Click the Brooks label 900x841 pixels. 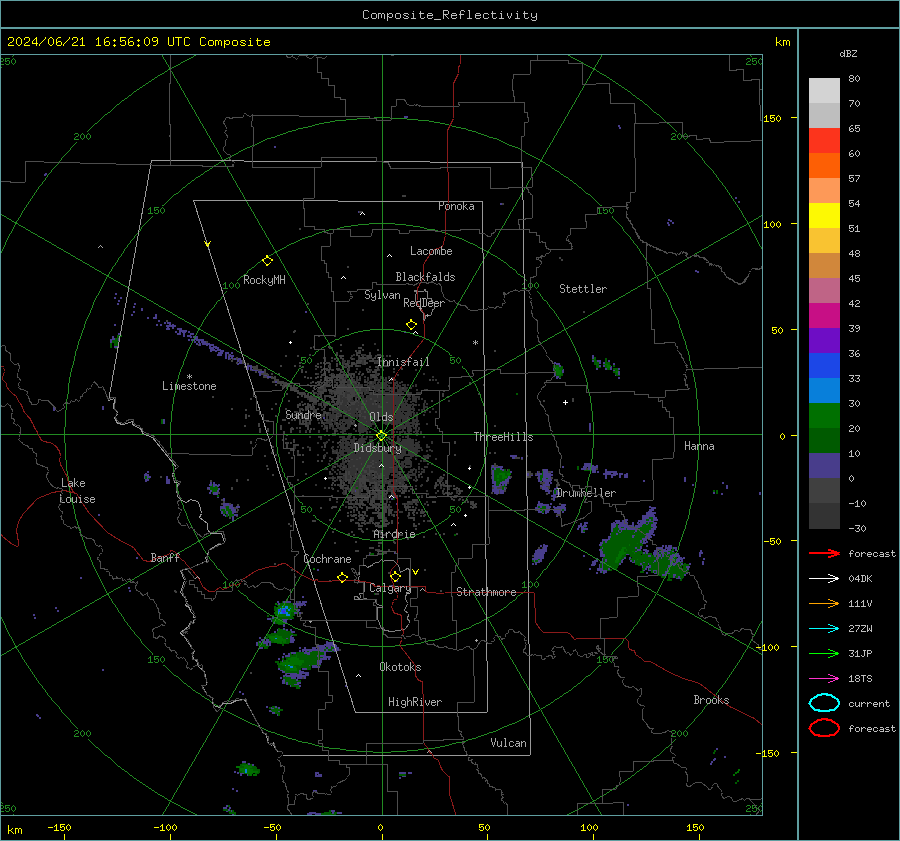pos(711,700)
